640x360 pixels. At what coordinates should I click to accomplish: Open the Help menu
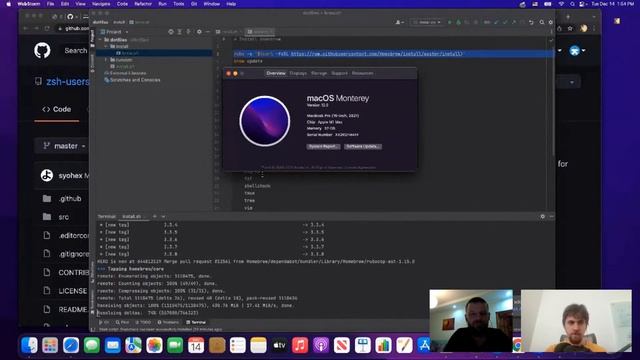pos(231,4)
